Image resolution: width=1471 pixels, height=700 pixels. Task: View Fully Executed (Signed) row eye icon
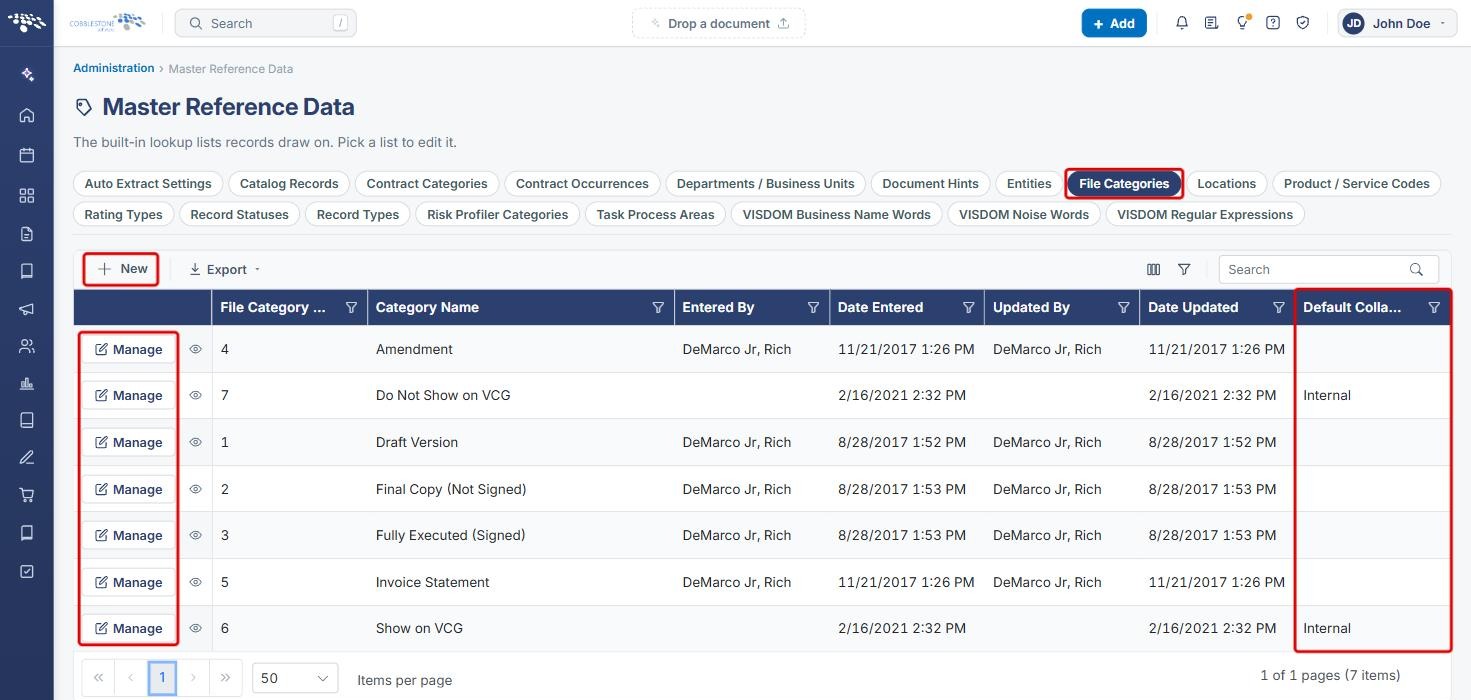pos(196,535)
